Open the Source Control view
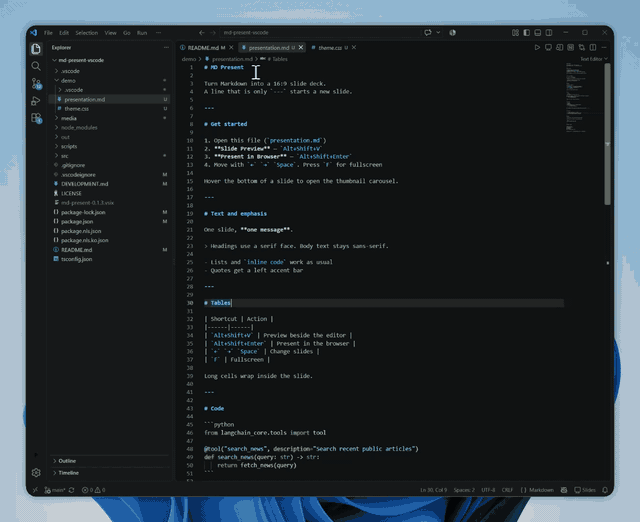This screenshot has height=522, width=640. pyautogui.click(x=36, y=83)
